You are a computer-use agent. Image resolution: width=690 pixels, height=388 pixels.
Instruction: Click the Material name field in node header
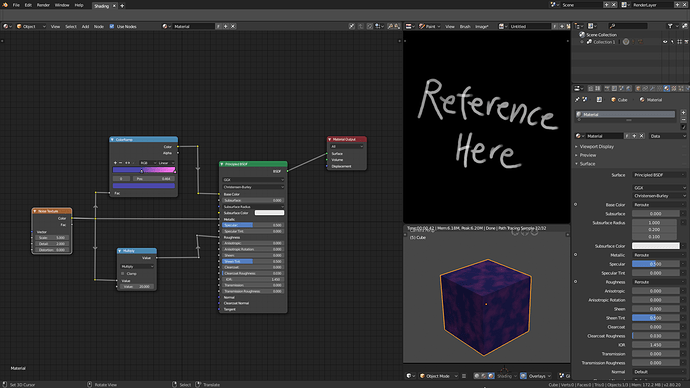[193, 26]
